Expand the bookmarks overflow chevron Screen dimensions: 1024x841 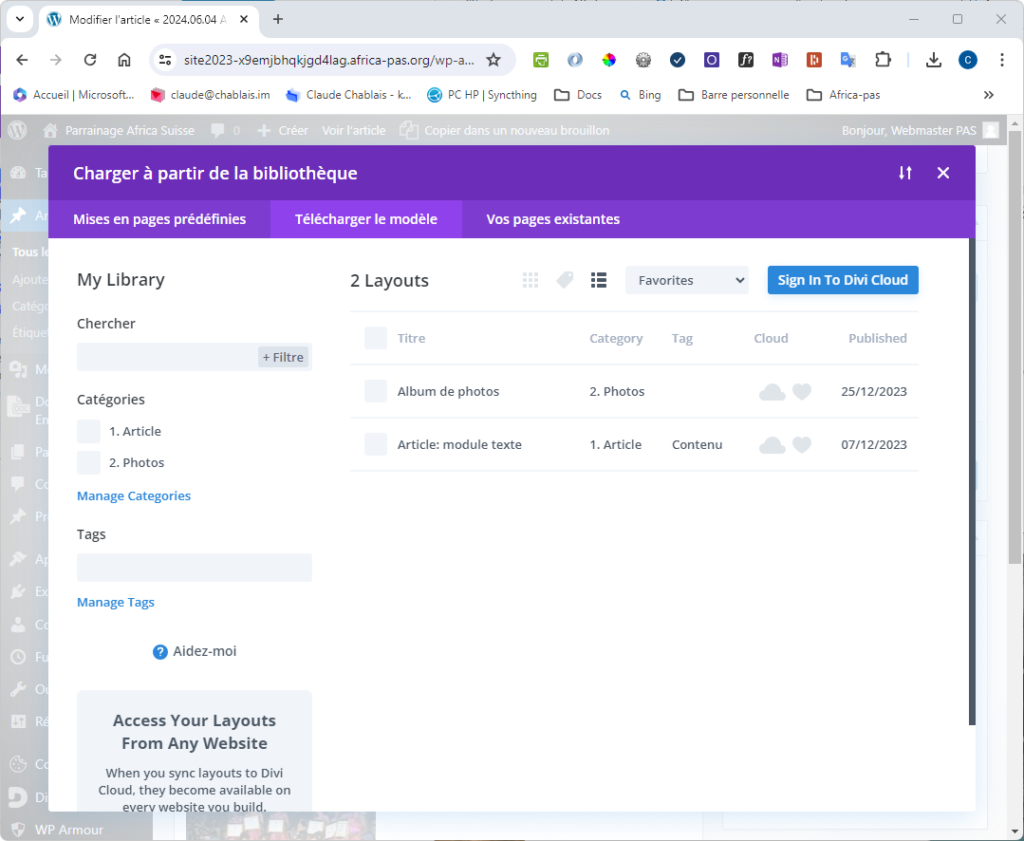tap(988, 95)
